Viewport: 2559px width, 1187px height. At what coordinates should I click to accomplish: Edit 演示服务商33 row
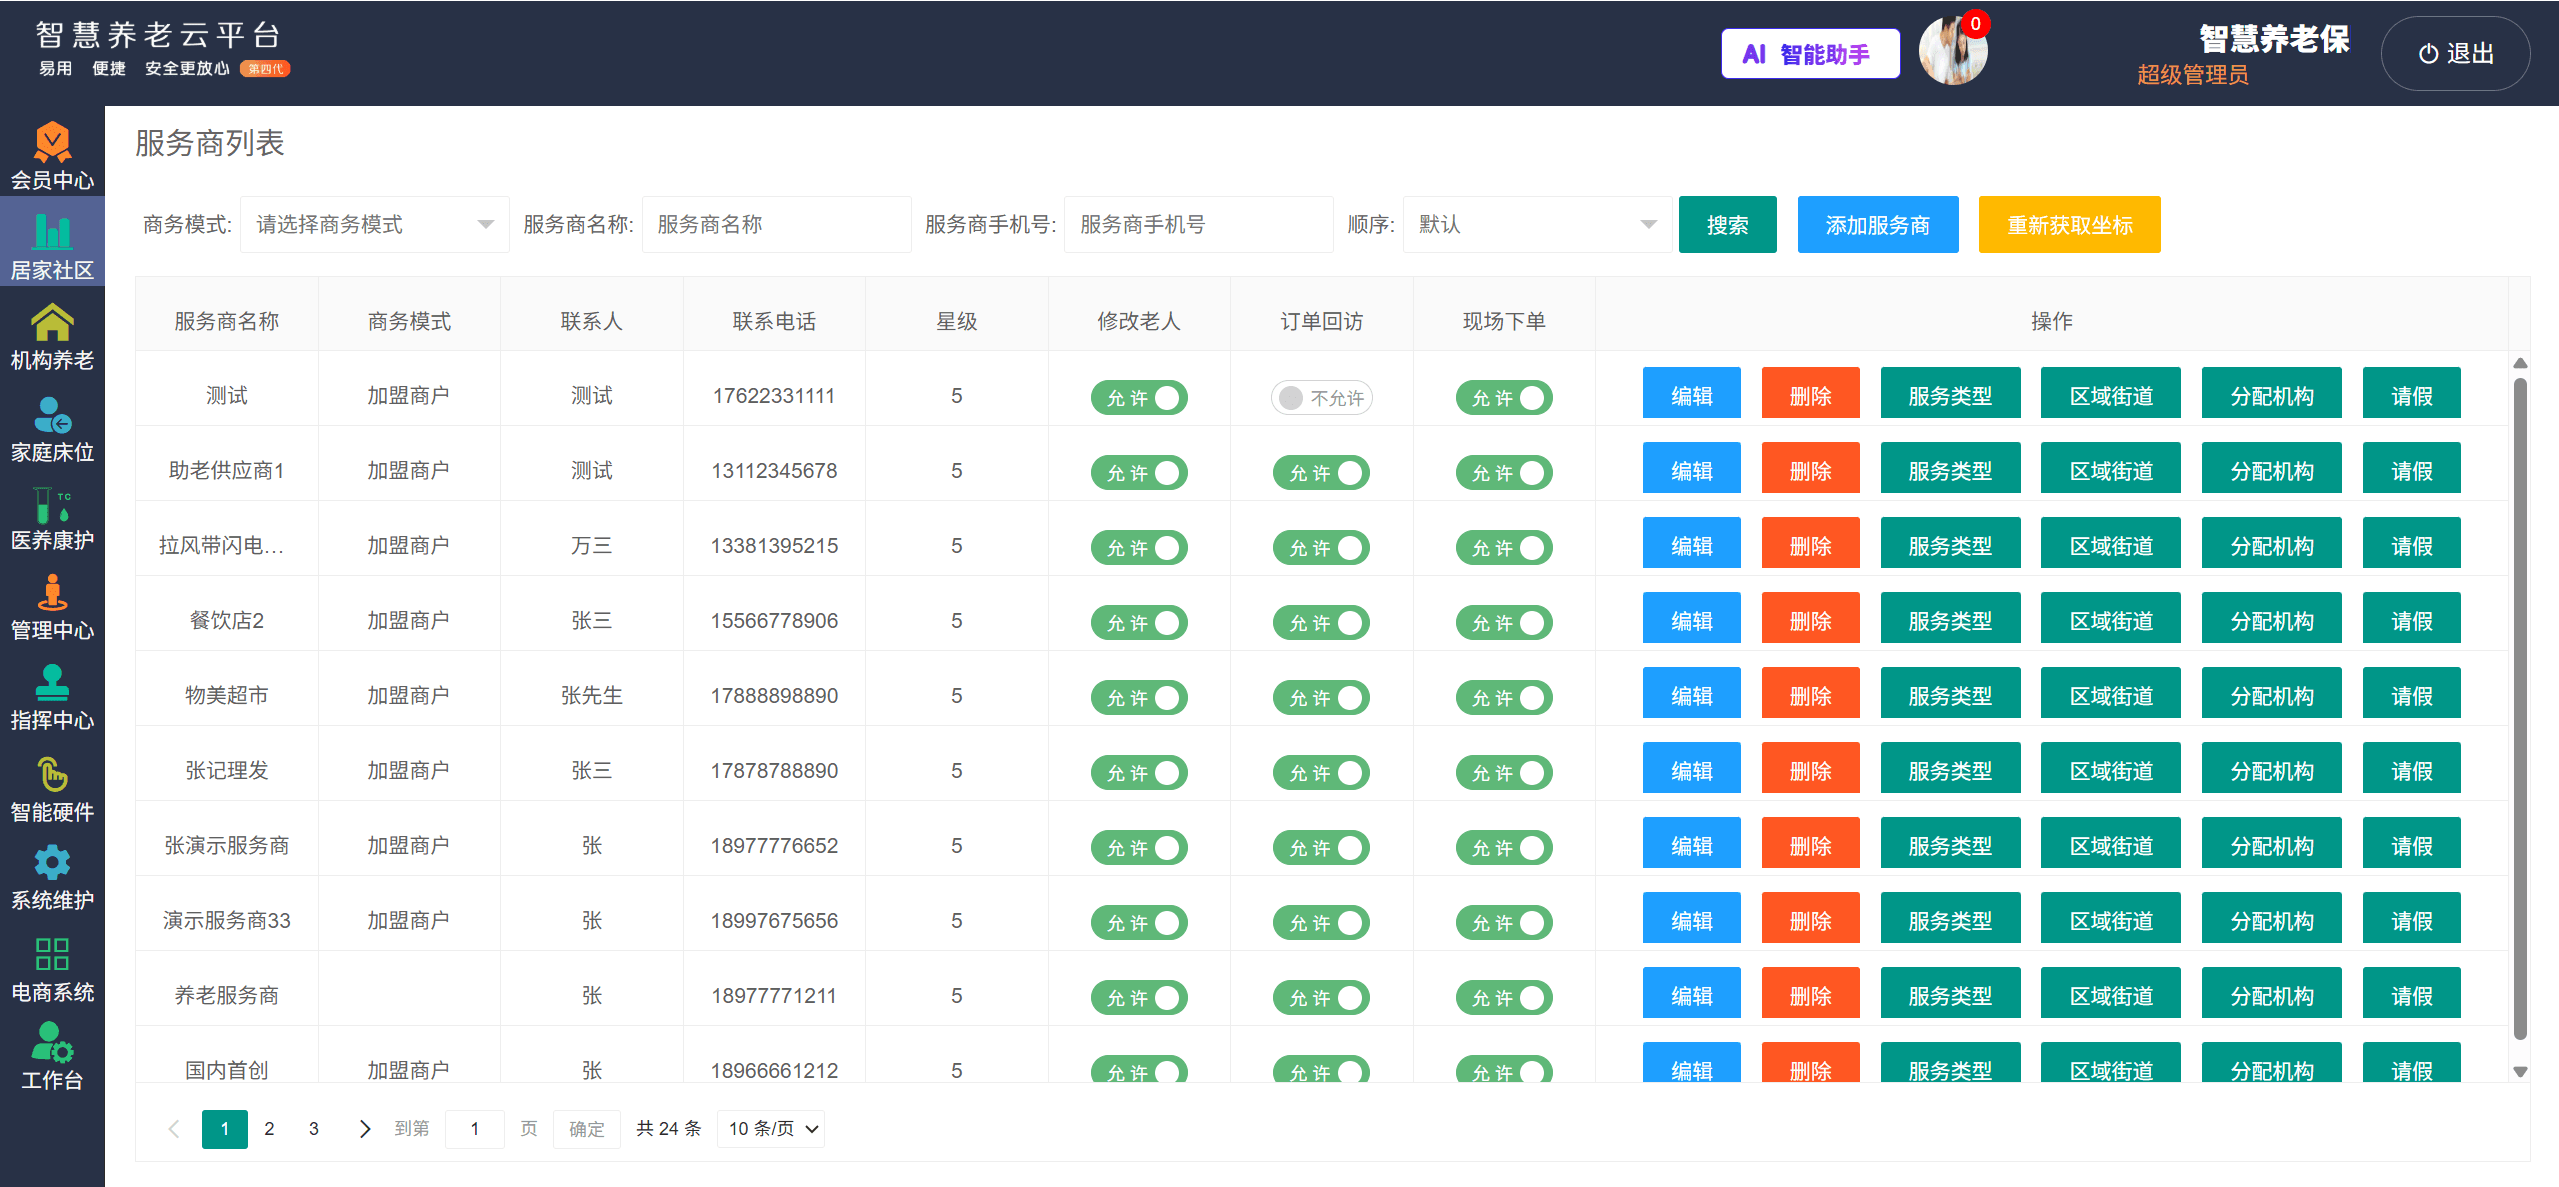click(1692, 918)
